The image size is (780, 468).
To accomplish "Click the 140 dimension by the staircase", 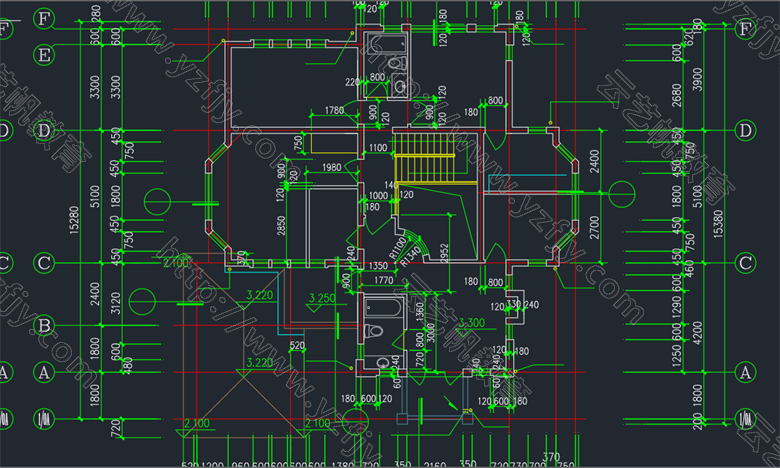I will (x=390, y=185).
